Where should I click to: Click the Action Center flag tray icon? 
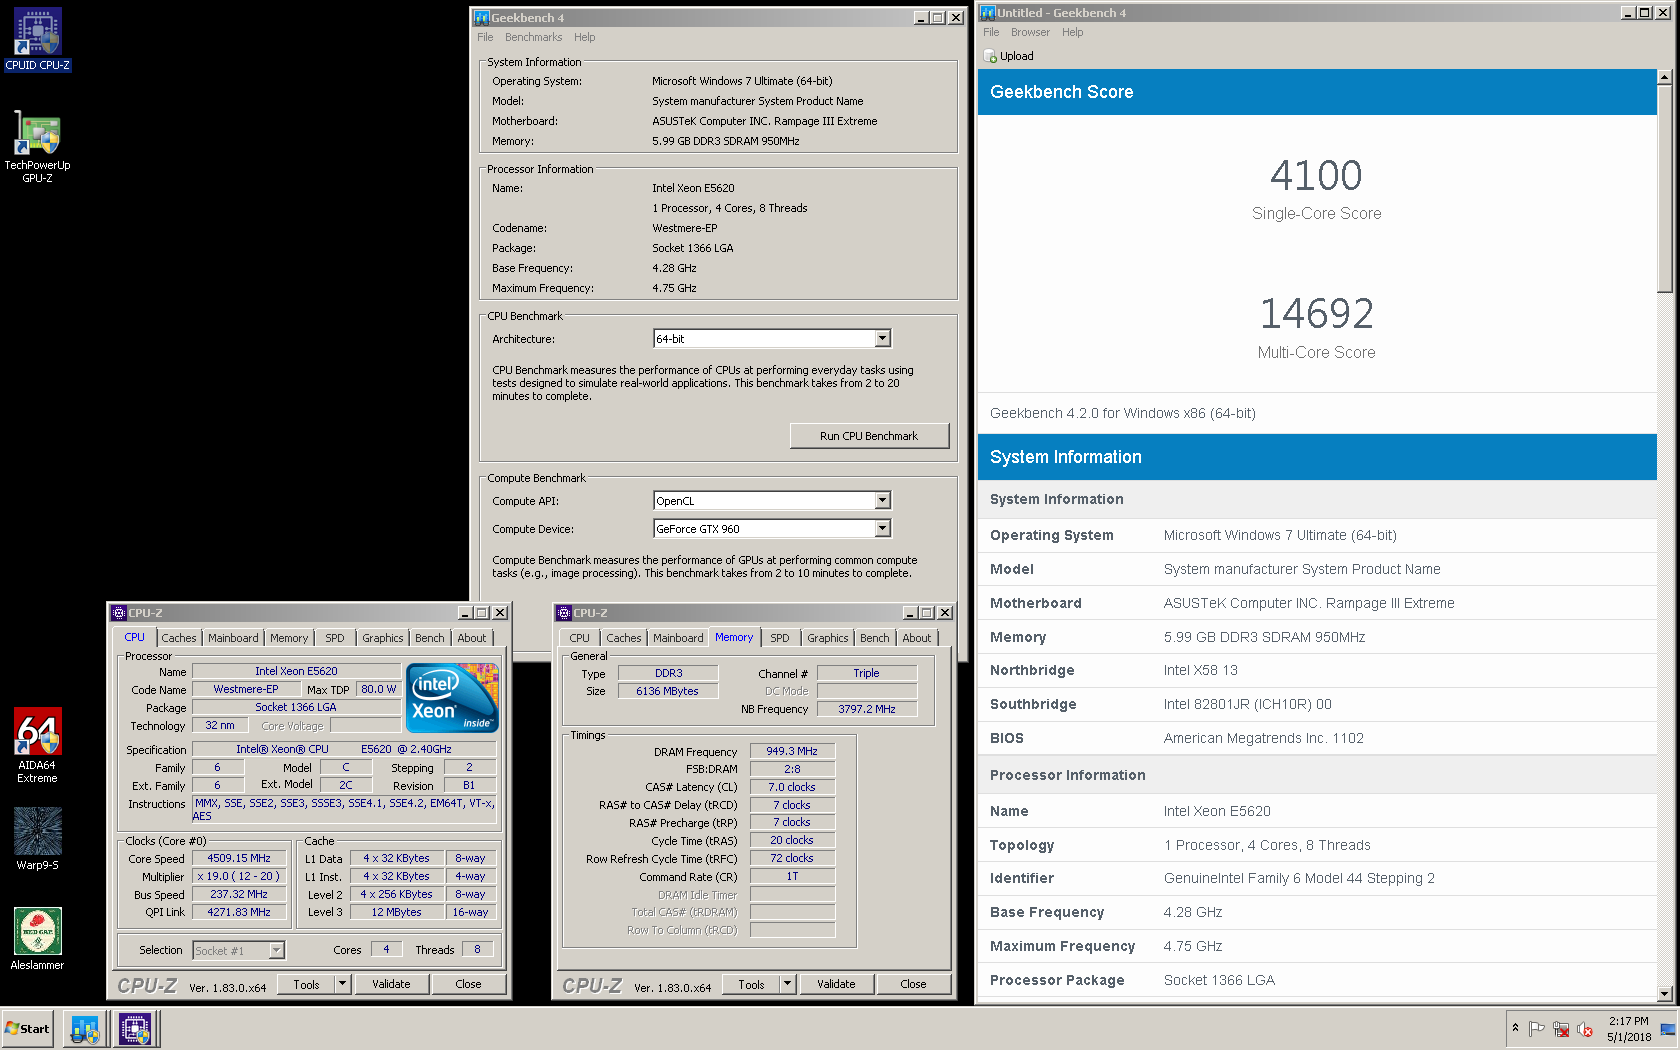pos(1537,1029)
